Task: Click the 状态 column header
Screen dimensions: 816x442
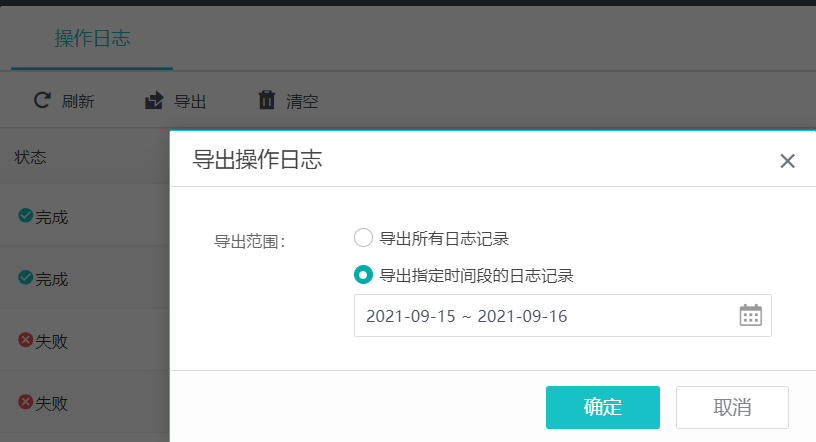Action: coord(30,157)
